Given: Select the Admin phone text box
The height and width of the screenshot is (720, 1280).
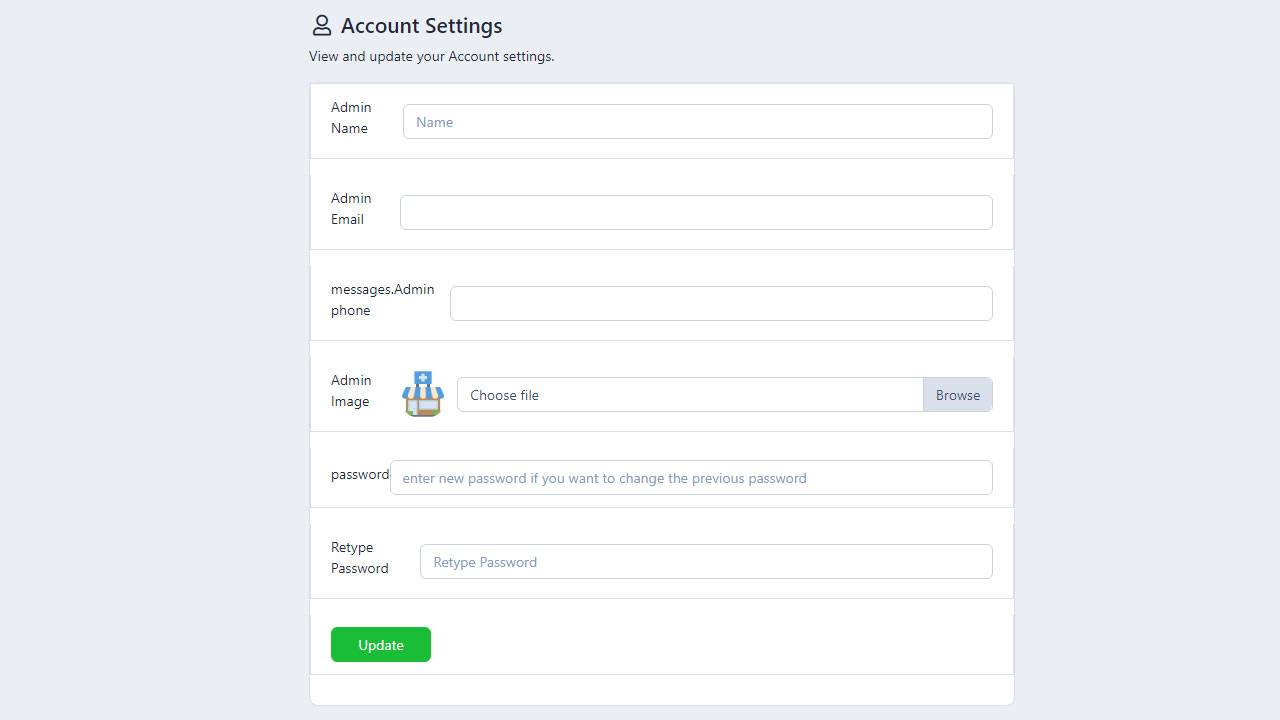Looking at the screenshot, I should pyautogui.click(x=721, y=304).
